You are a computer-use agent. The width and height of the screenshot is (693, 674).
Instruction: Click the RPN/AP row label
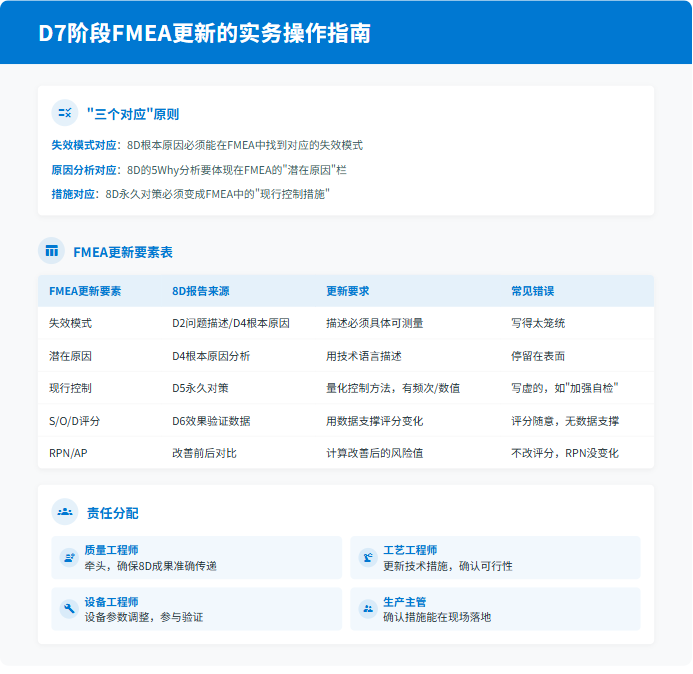(68, 453)
